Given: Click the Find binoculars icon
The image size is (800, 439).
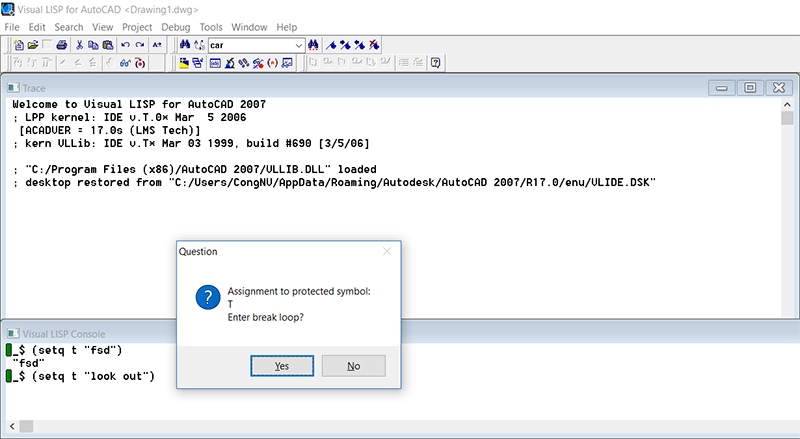Looking at the screenshot, I should coord(184,45).
